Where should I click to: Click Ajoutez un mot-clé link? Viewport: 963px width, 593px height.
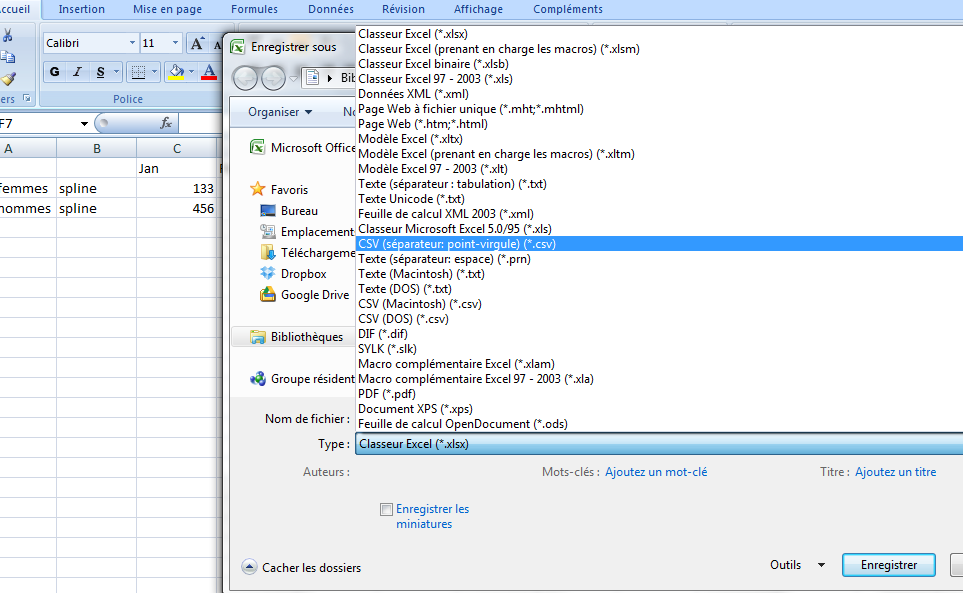pyautogui.click(x=656, y=472)
